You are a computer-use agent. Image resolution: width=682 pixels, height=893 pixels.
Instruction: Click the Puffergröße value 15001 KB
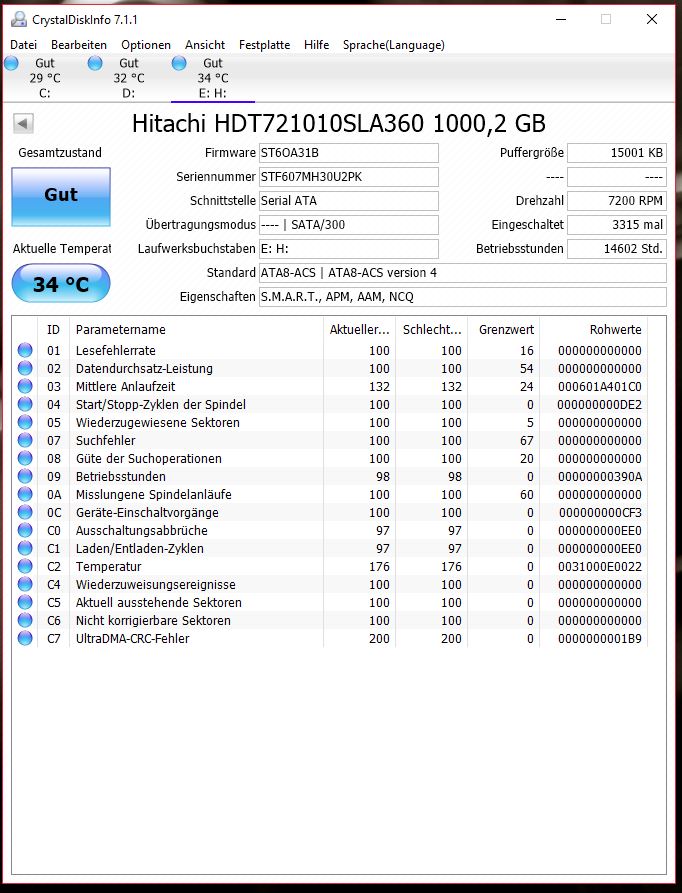[x=617, y=153]
